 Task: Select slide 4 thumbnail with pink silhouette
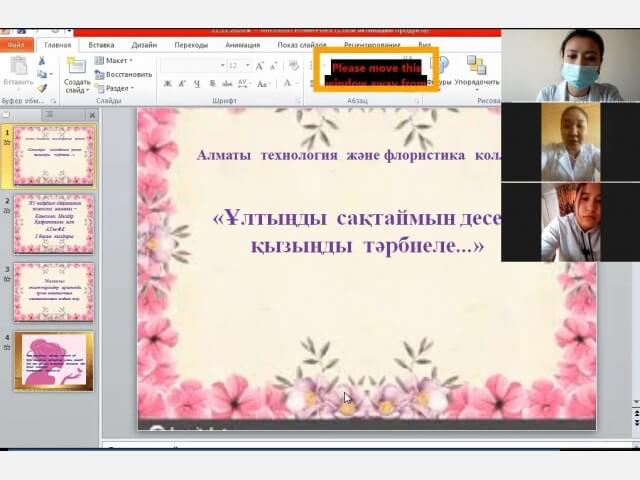53,361
